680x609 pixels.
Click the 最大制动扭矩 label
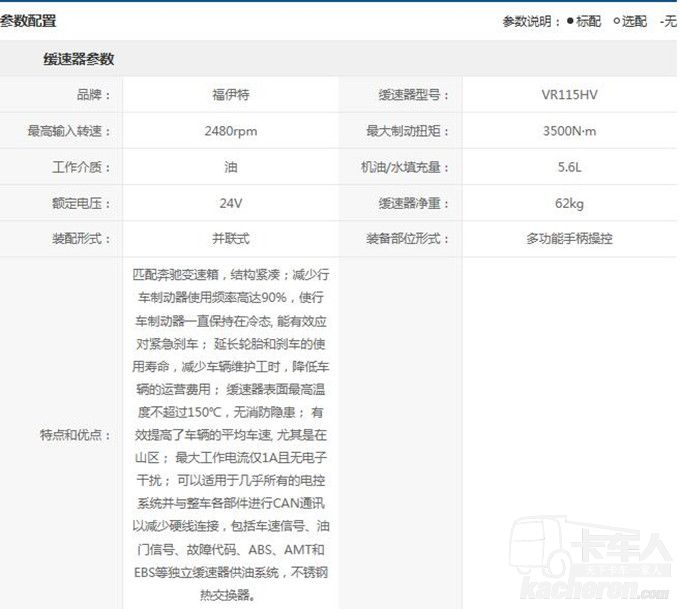pos(407,131)
